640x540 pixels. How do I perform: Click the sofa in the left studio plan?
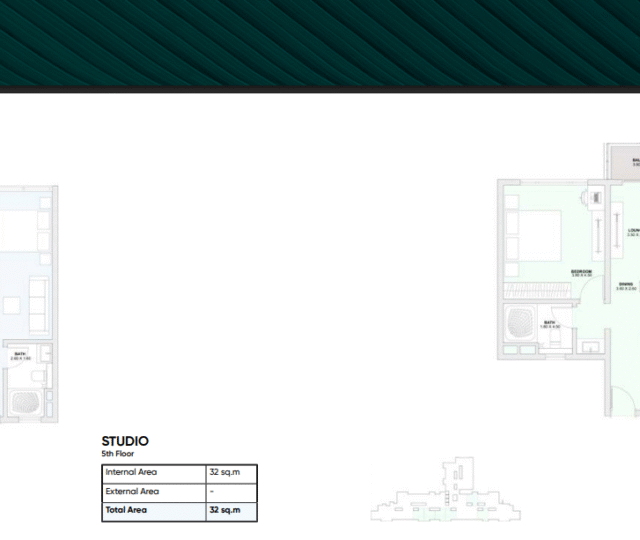40,299
